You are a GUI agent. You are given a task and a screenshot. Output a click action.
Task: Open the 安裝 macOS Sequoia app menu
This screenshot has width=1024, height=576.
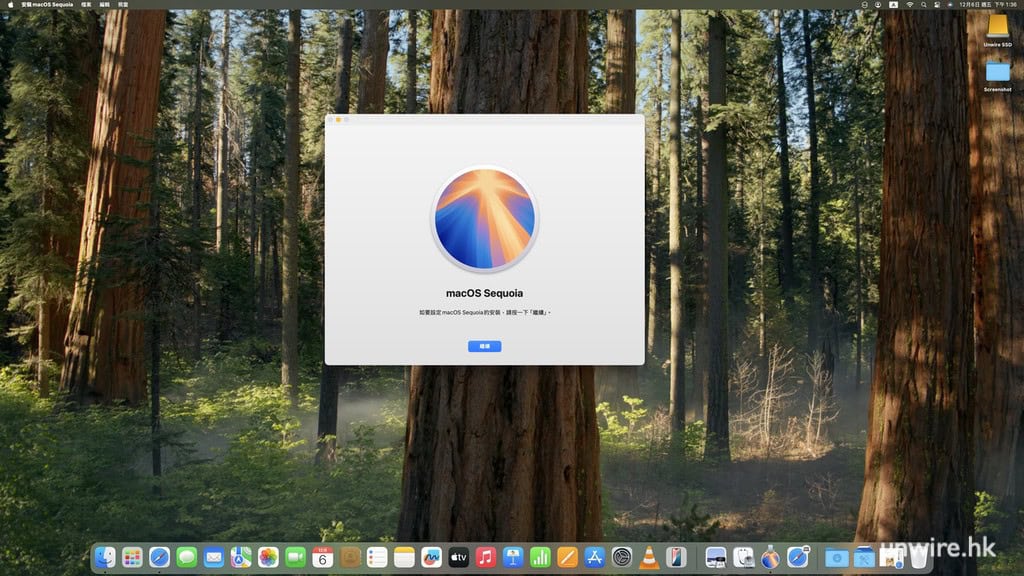[47, 4]
